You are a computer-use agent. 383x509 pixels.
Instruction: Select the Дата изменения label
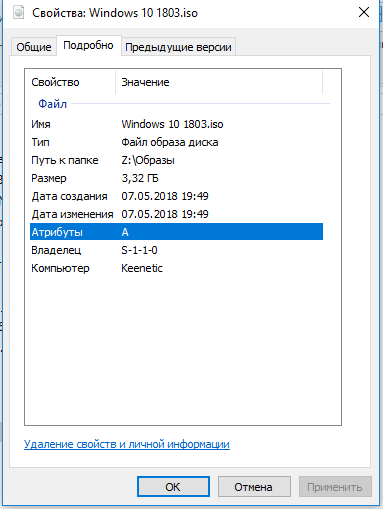pyautogui.click(x=72, y=214)
